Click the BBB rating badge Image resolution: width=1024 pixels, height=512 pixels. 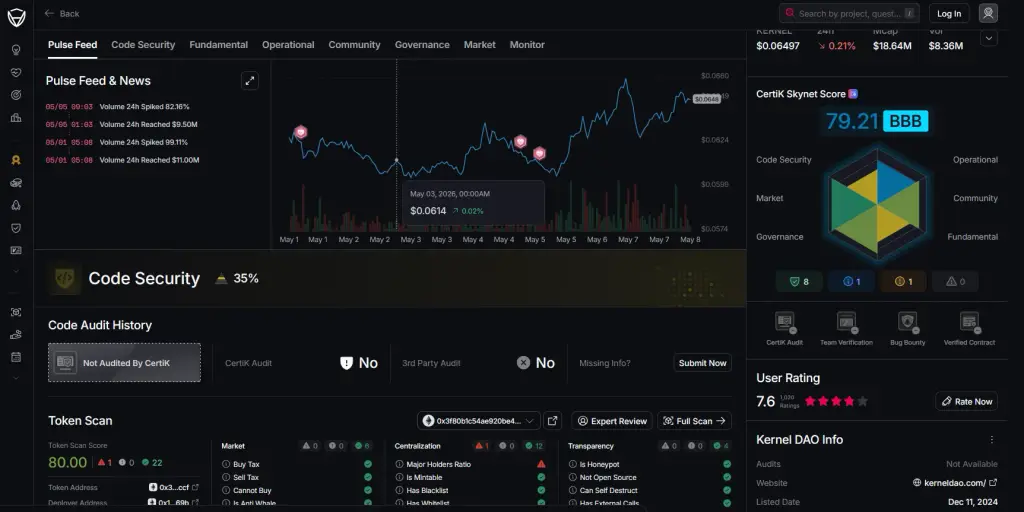click(905, 121)
